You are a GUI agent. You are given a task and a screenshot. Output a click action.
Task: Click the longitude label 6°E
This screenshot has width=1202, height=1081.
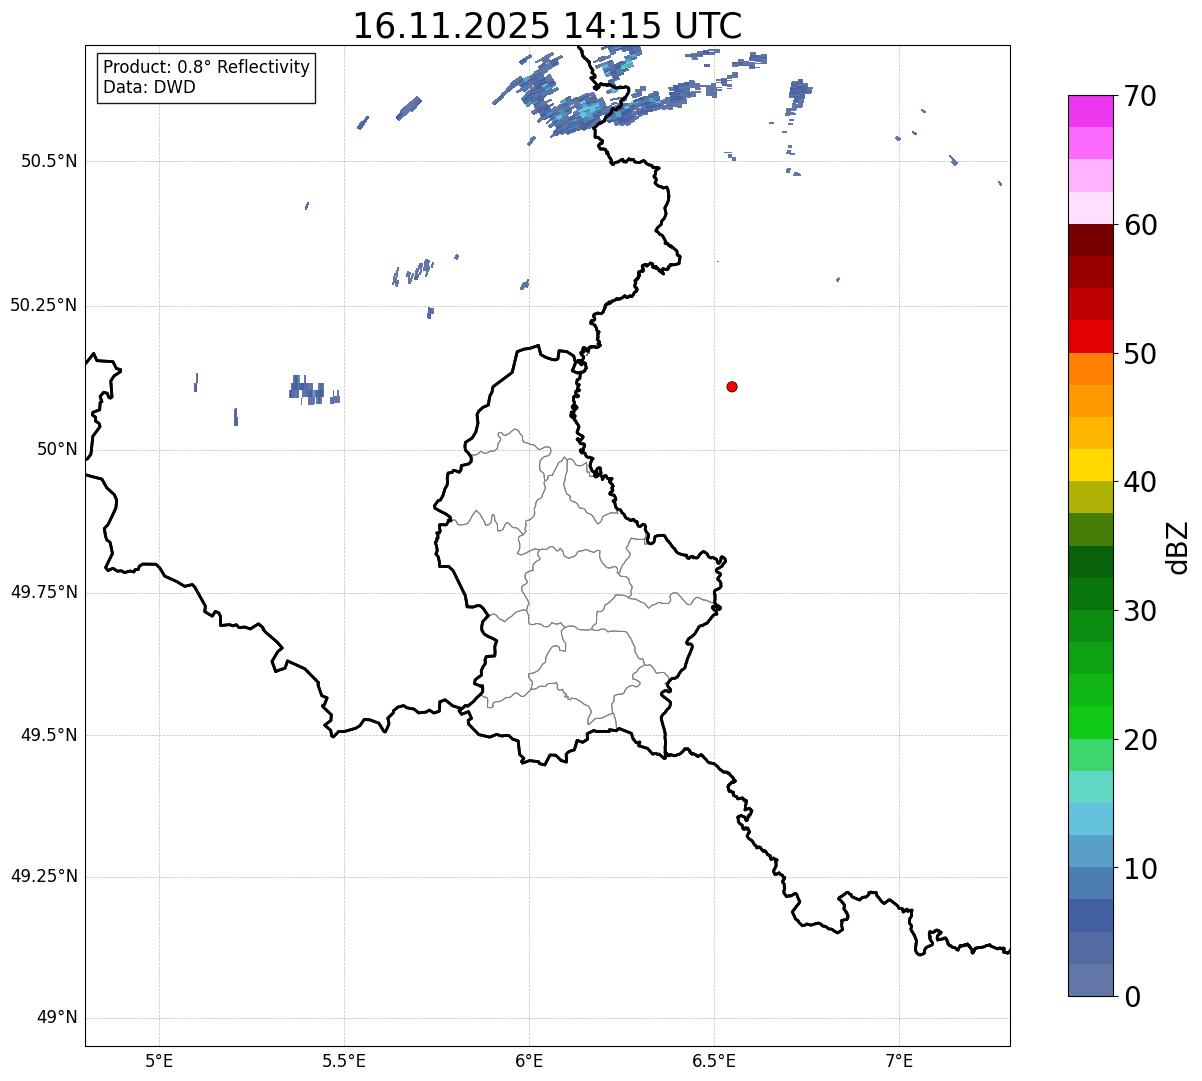click(x=529, y=1060)
